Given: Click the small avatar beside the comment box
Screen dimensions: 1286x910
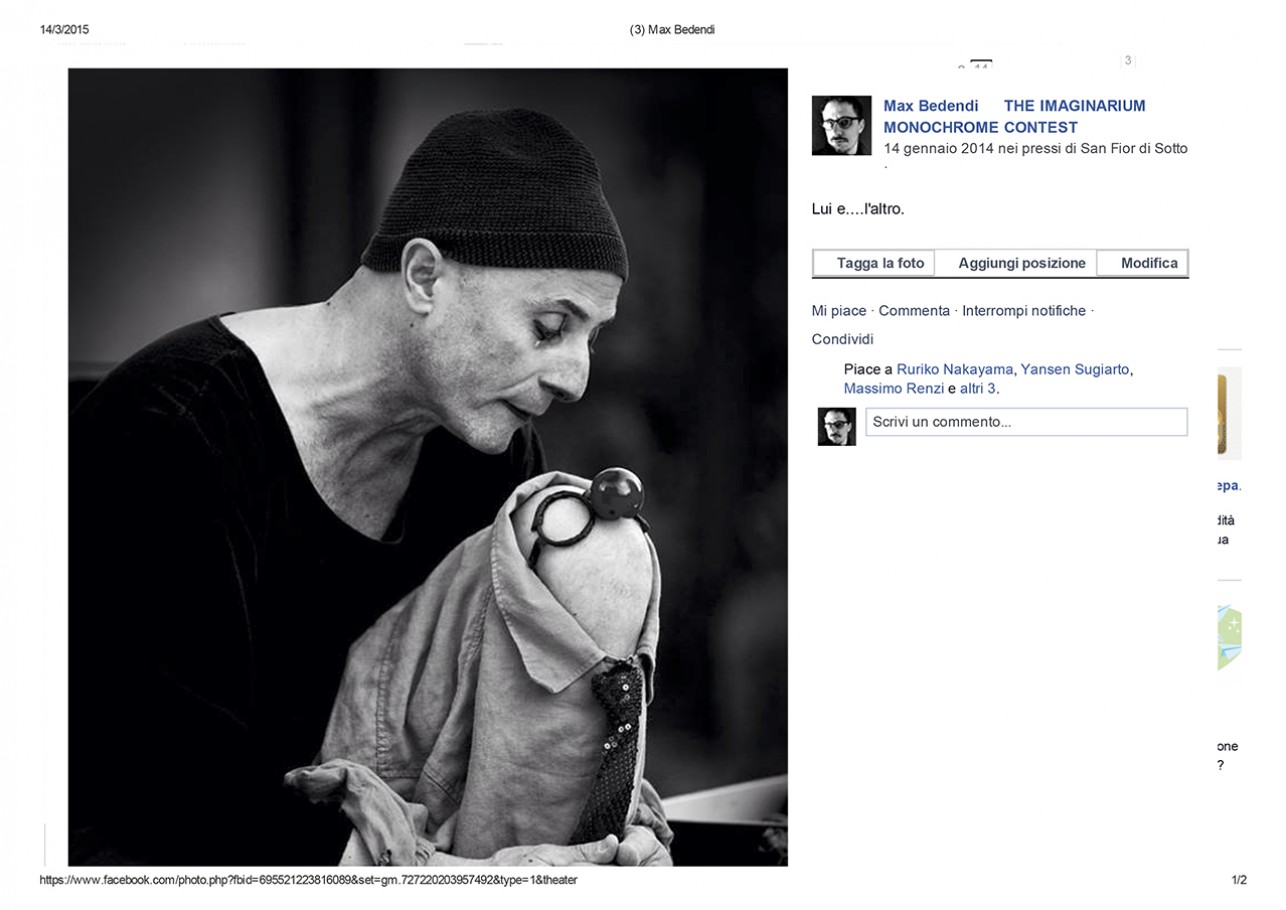Looking at the screenshot, I should (837, 426).
